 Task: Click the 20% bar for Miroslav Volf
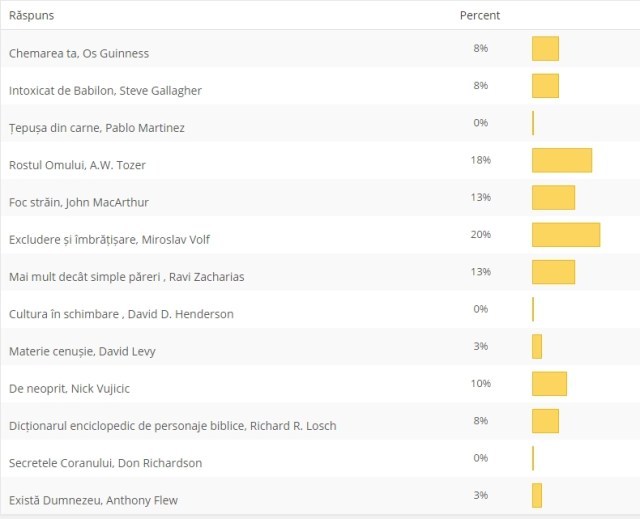click(x=565, y=234)
